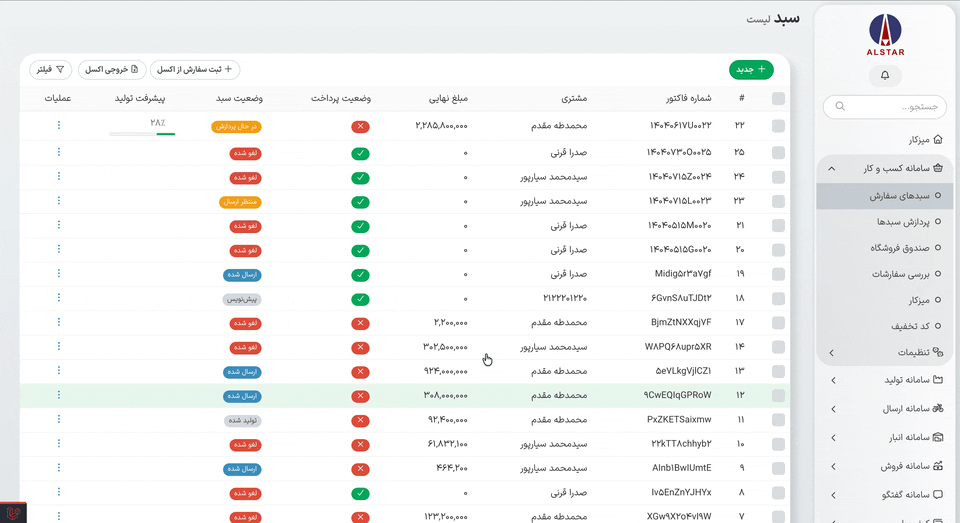Click invoice number 9CwEQlqGPRoW
Viewport: 960px width, 523px height.
pyautogui.click(x=677, y=395)
